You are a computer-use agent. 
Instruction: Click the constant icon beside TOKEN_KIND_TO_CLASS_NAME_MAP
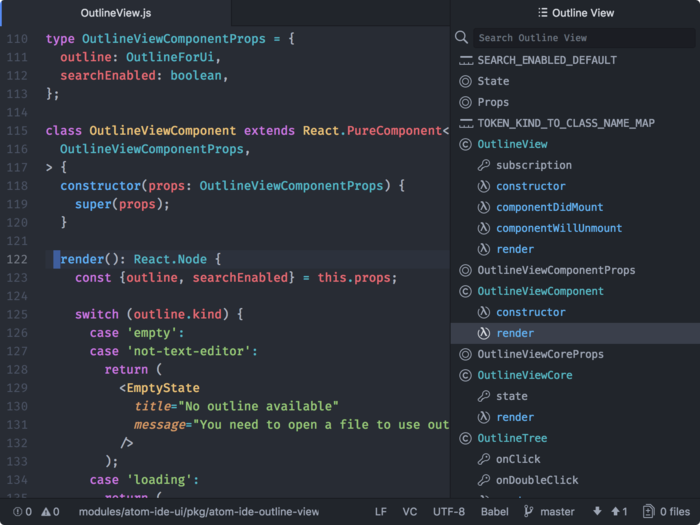click(x=466, y=123)
